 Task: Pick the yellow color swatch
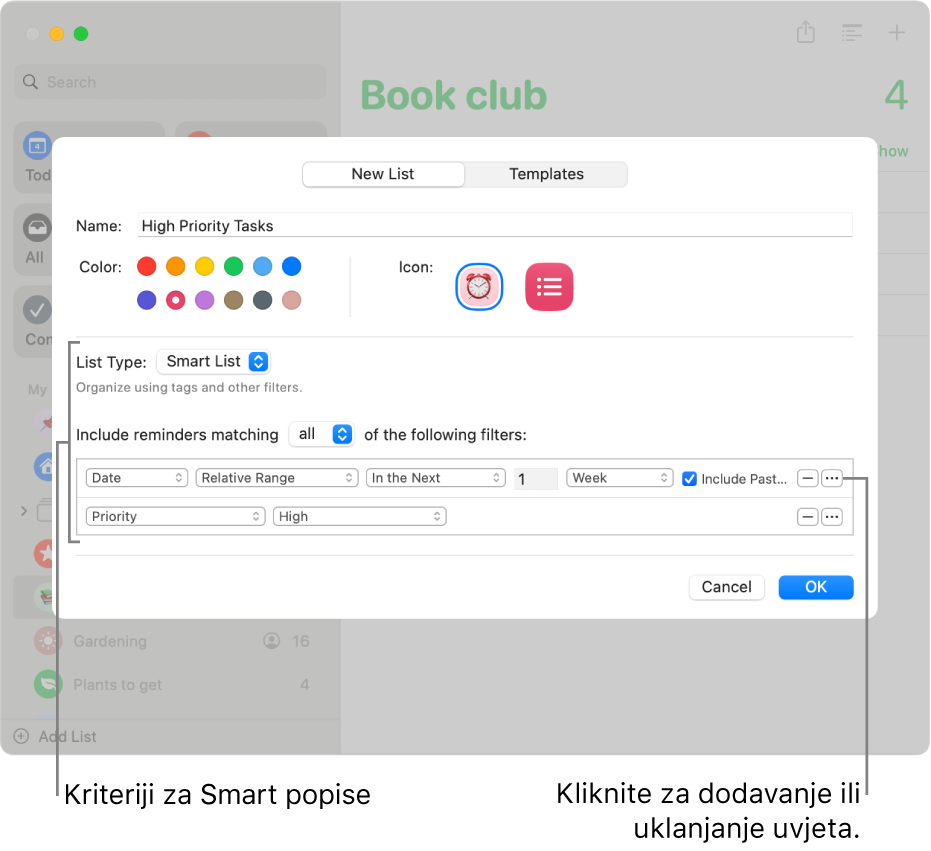pos(204,266)
